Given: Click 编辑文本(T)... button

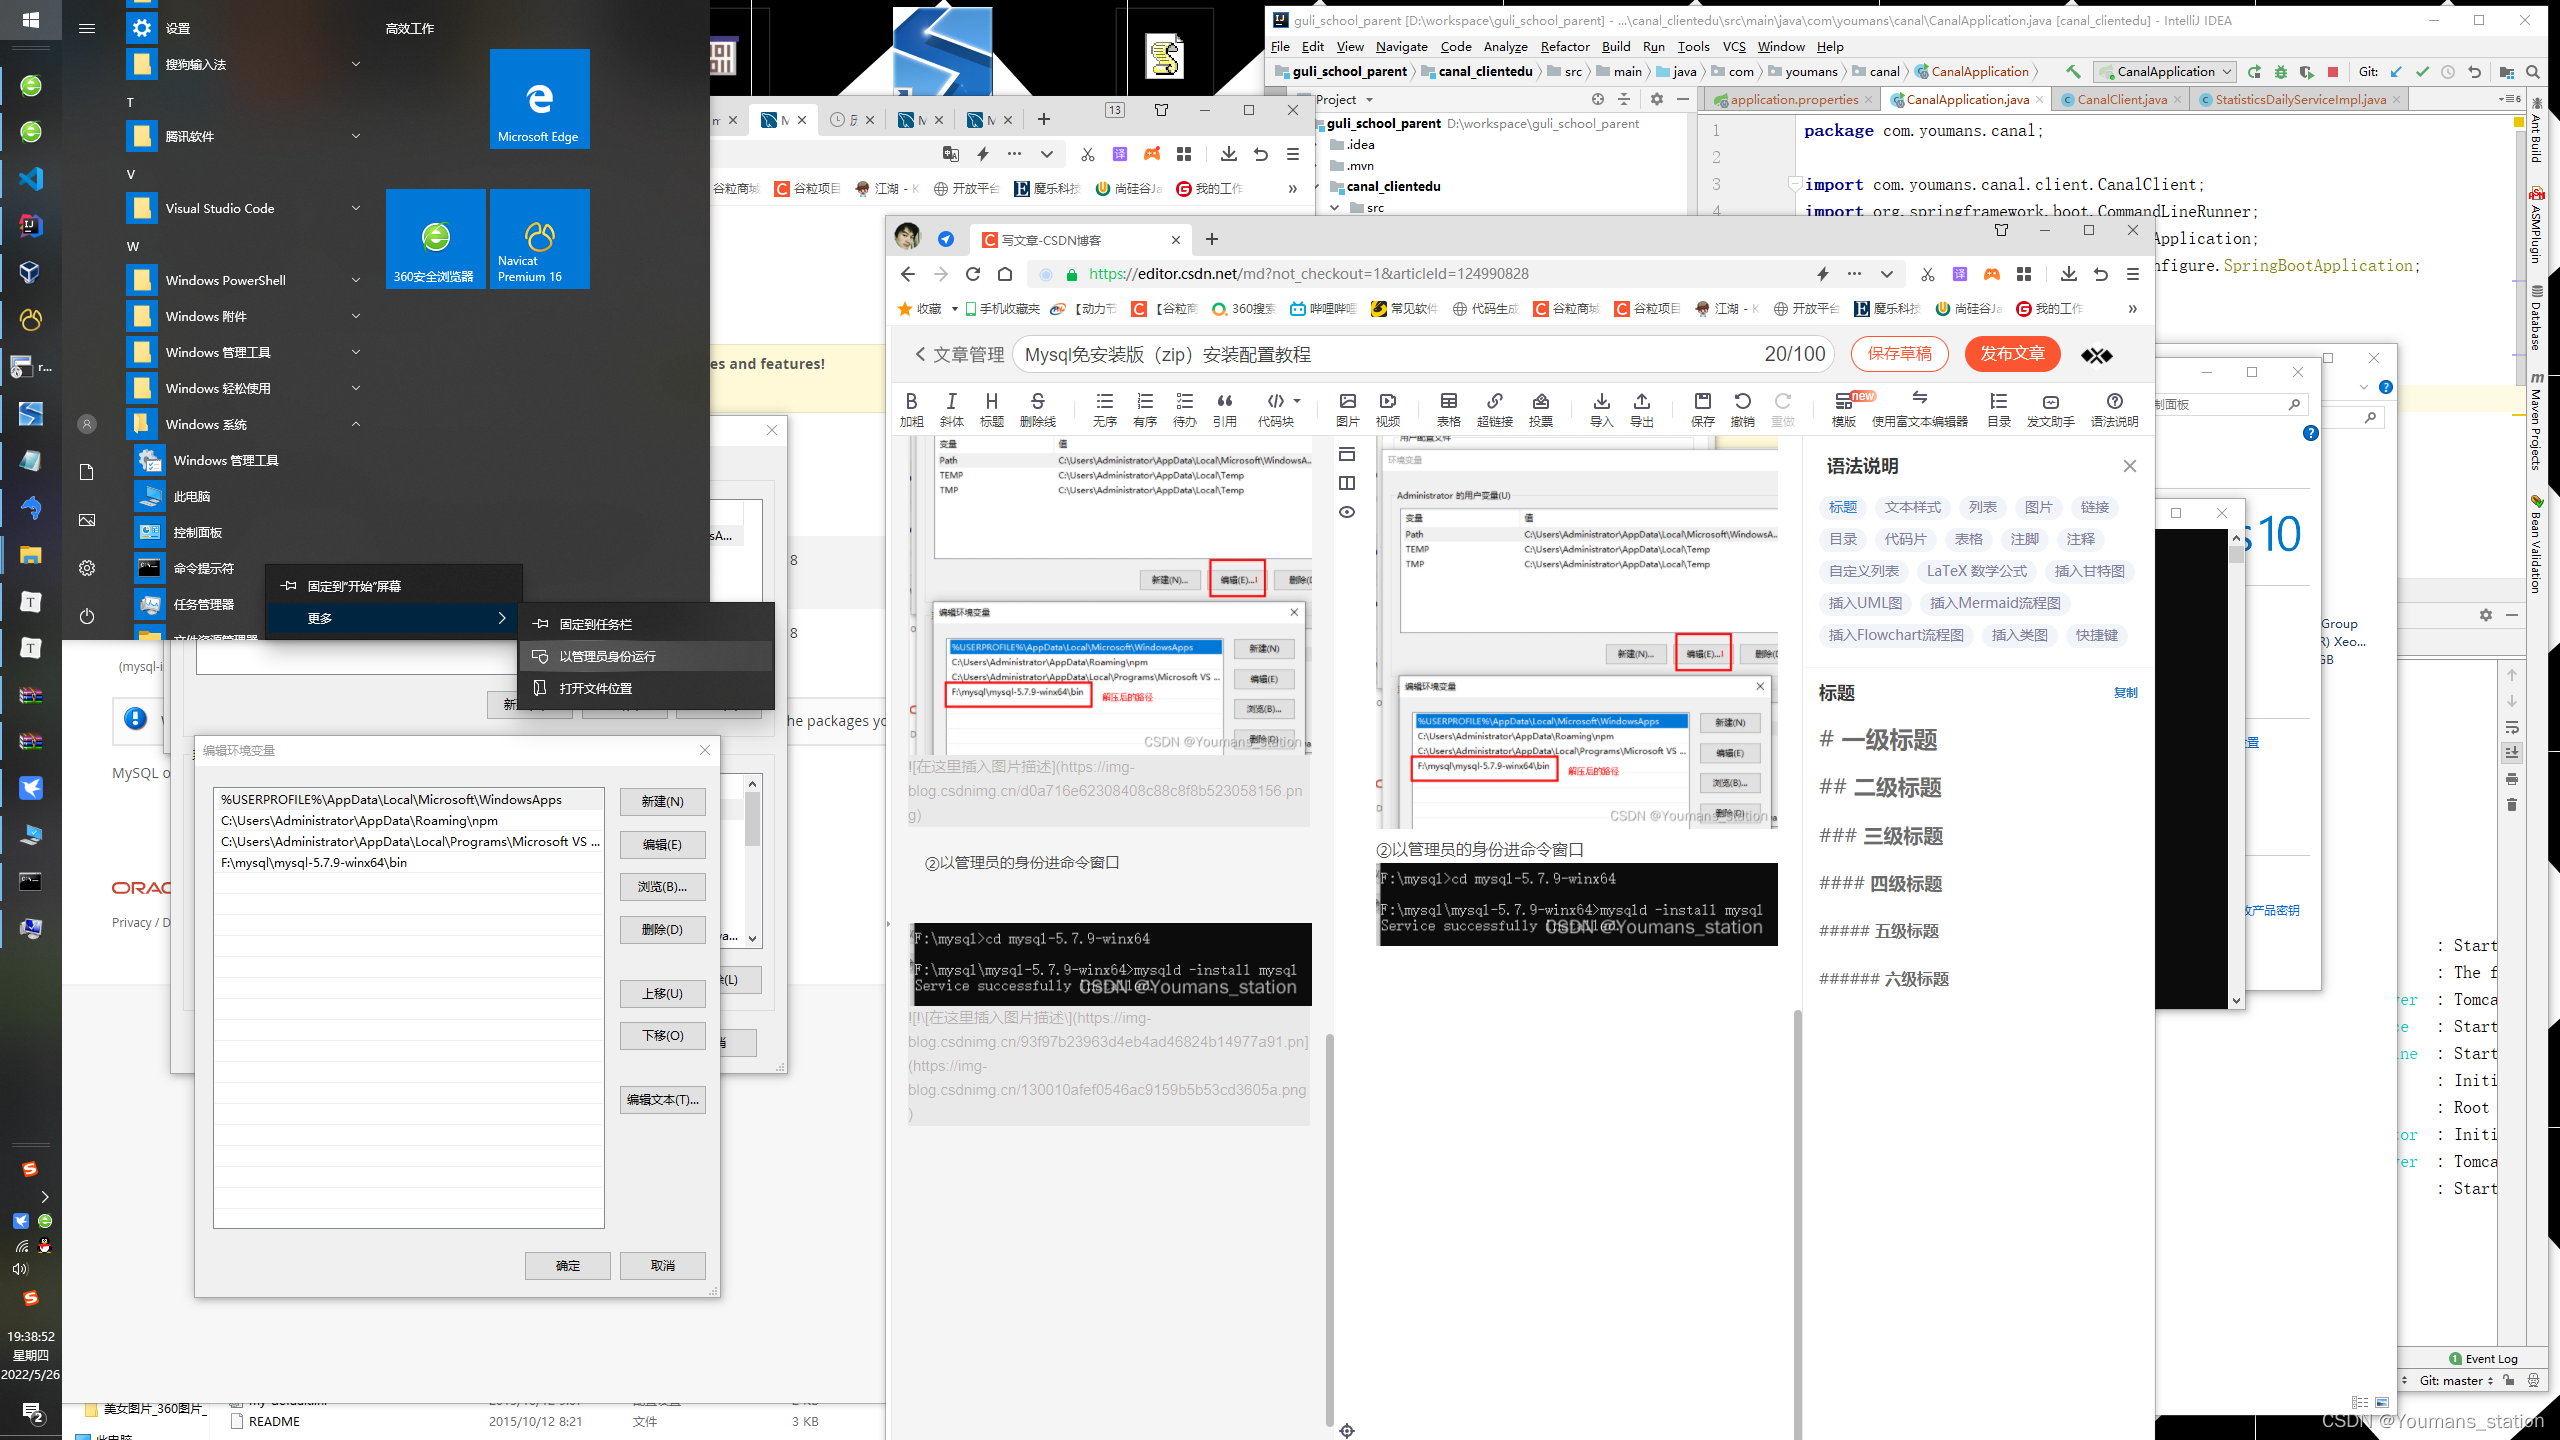Looking at the screenshot, I should [x=662, y=1100].
